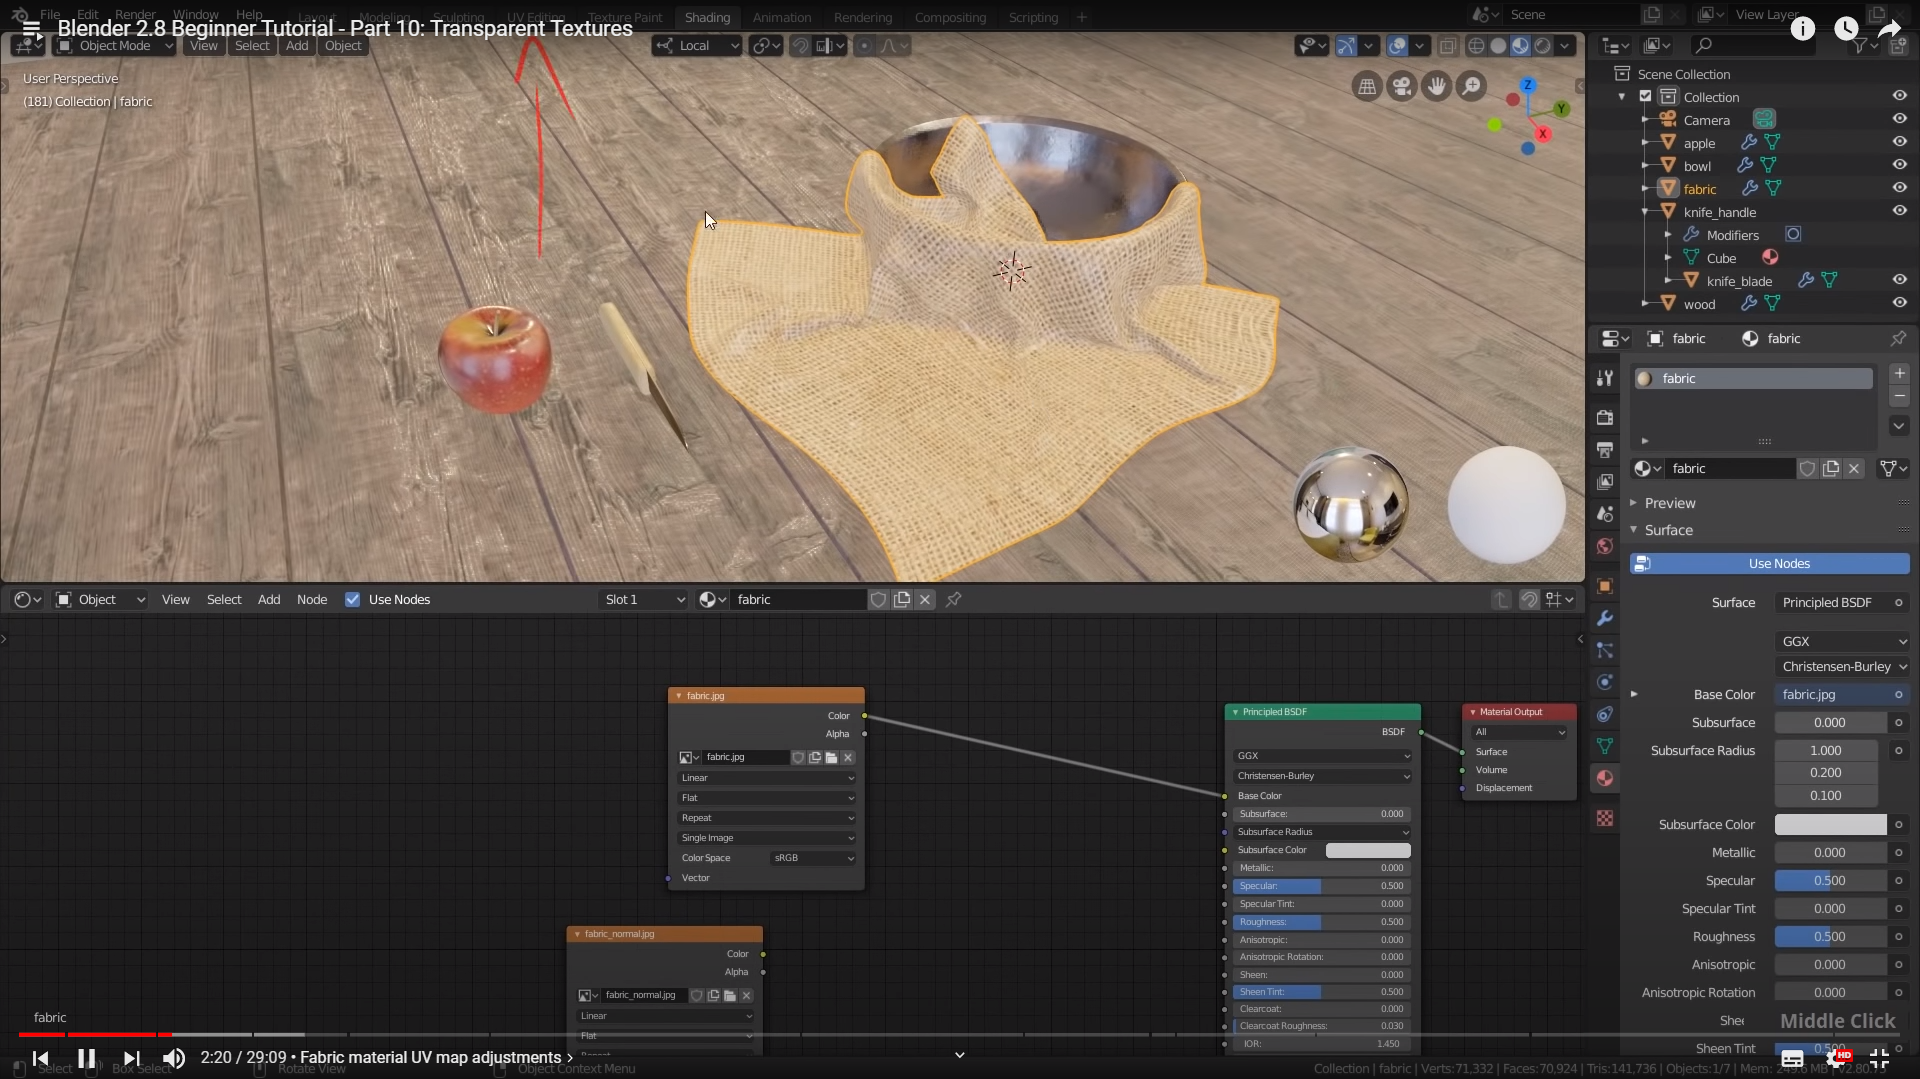Open the Render properties tab
This screenshot has height=1079, width=1920.
click(x=1605, y=417)
